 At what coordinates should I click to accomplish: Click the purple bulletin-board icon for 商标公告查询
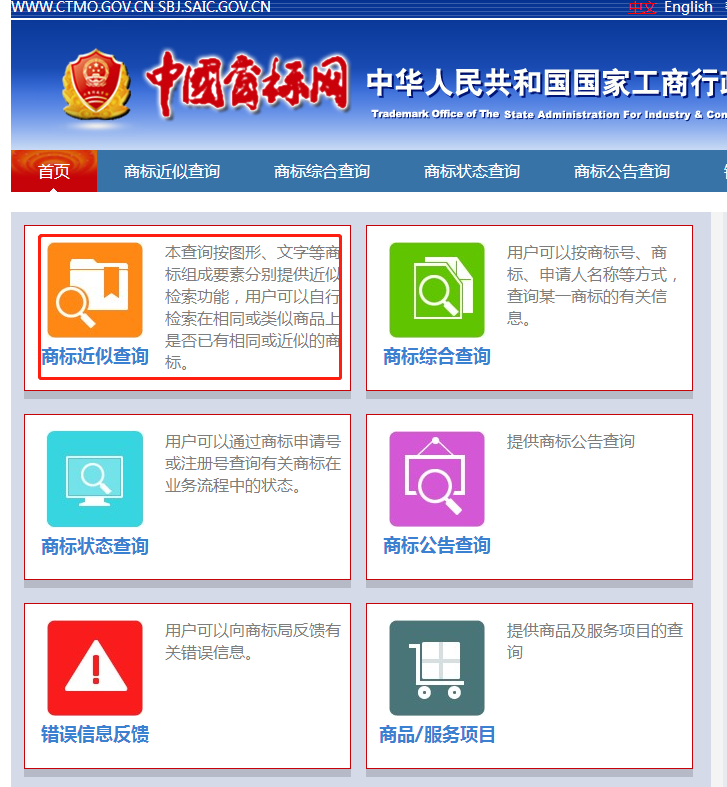point(437,479)
